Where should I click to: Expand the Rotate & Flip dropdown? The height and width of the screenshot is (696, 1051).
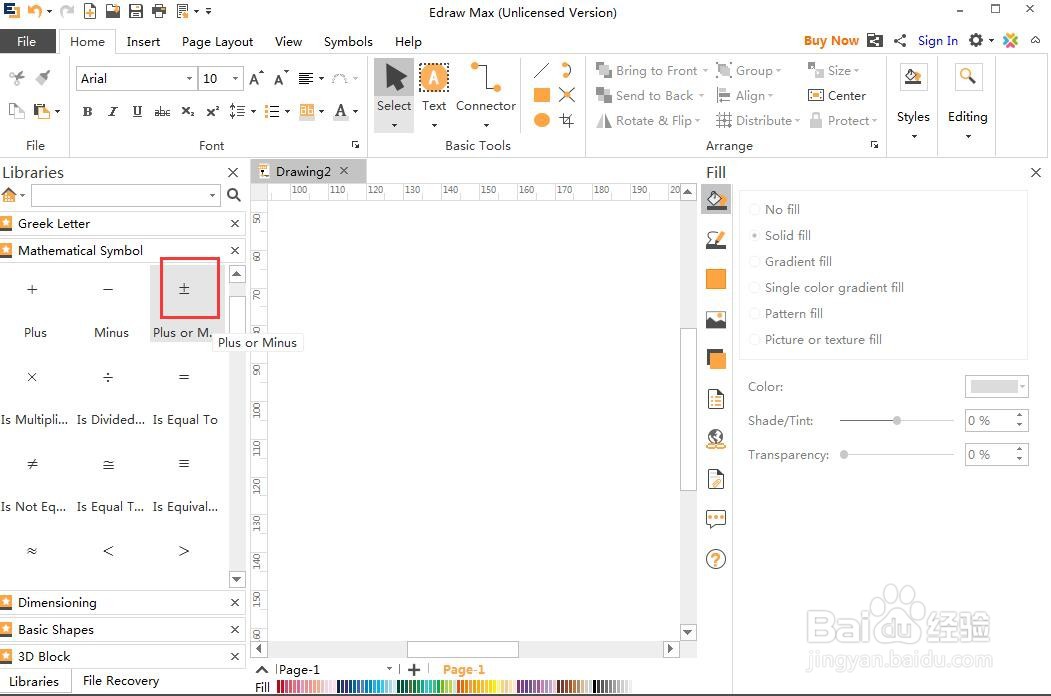pyautogui.click(x=698, y=121)
